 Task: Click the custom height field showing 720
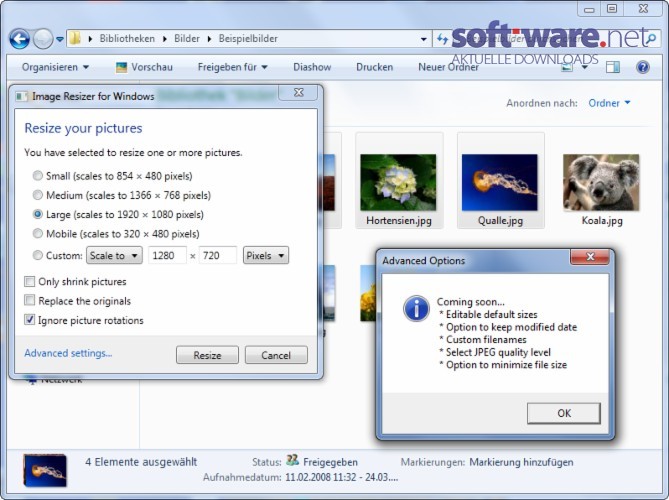218,256
